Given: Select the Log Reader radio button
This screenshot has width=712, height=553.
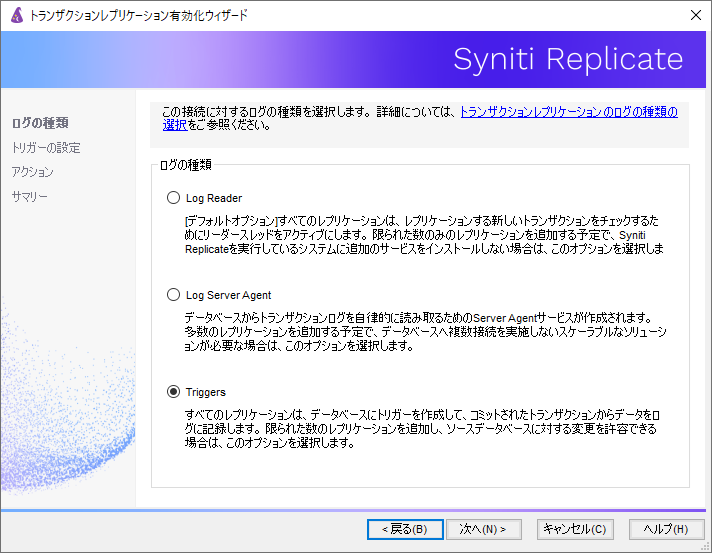Looking at the screenshot, I should coord(173,198).
